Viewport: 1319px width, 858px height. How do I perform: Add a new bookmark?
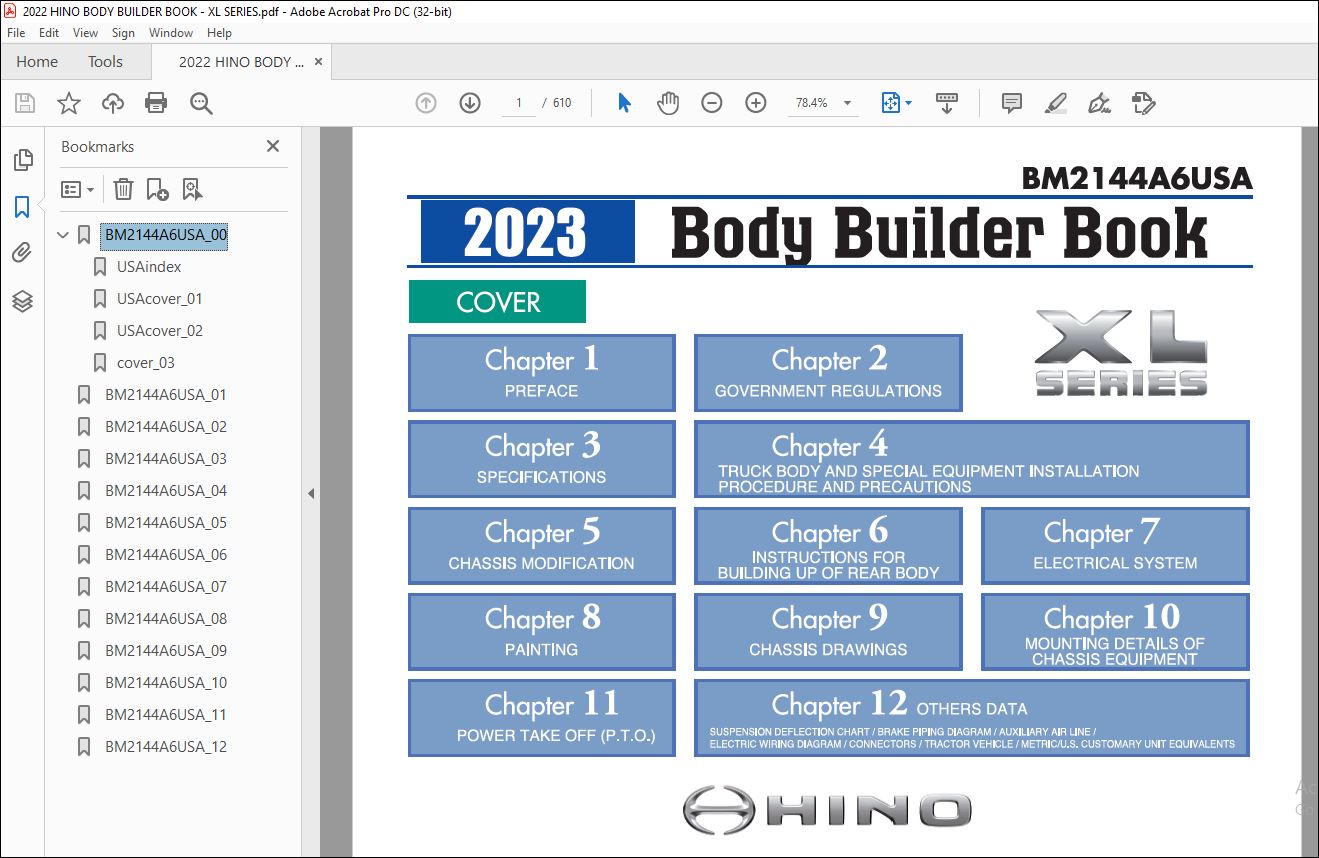[x=157, y=189]
